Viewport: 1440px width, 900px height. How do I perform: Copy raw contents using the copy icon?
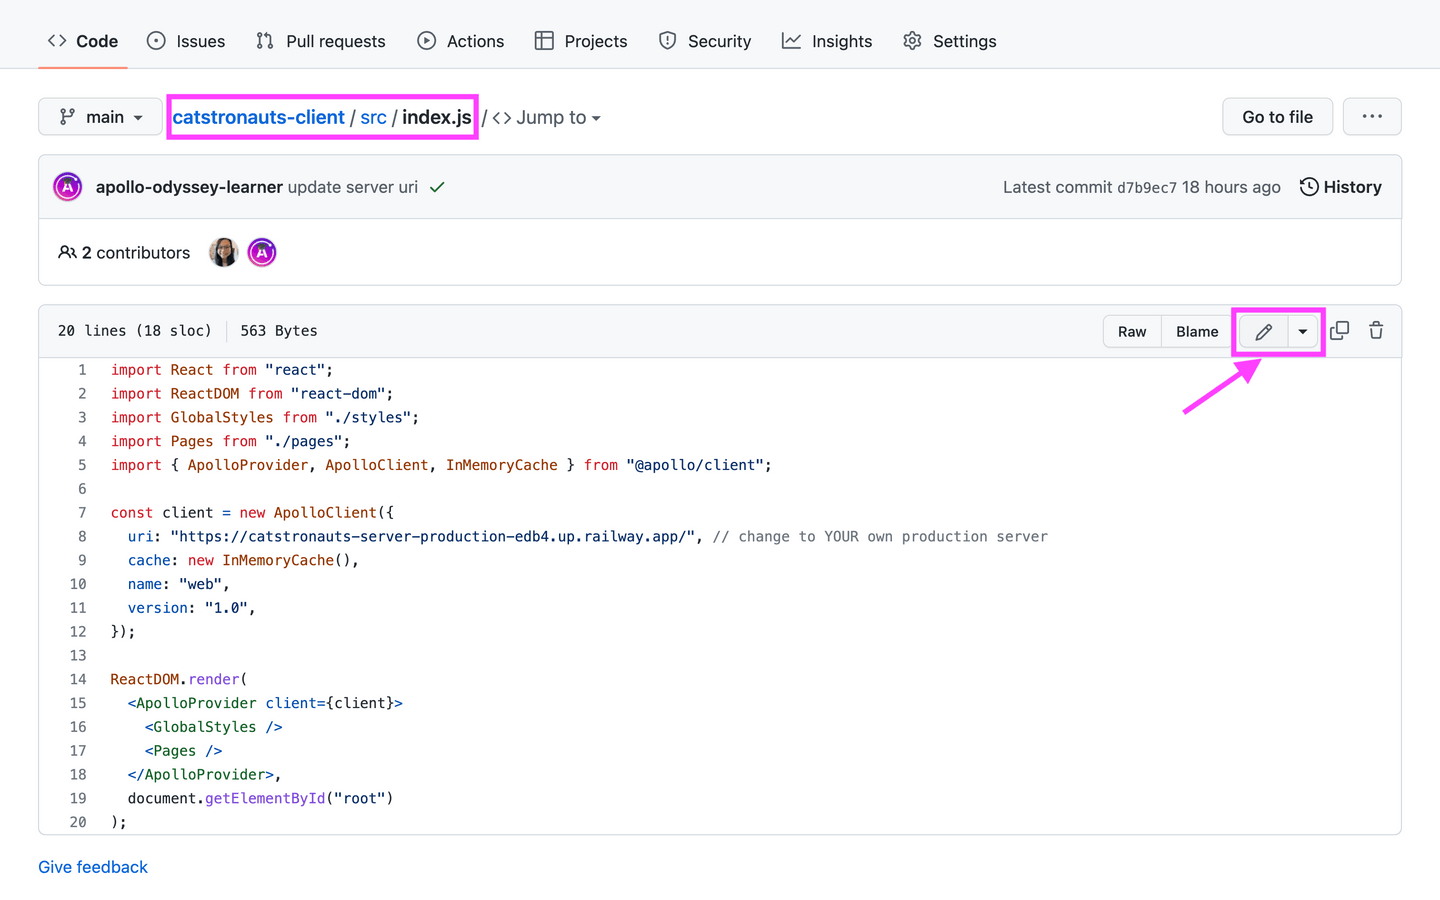pyautogui.click(x=1339, y=331)
